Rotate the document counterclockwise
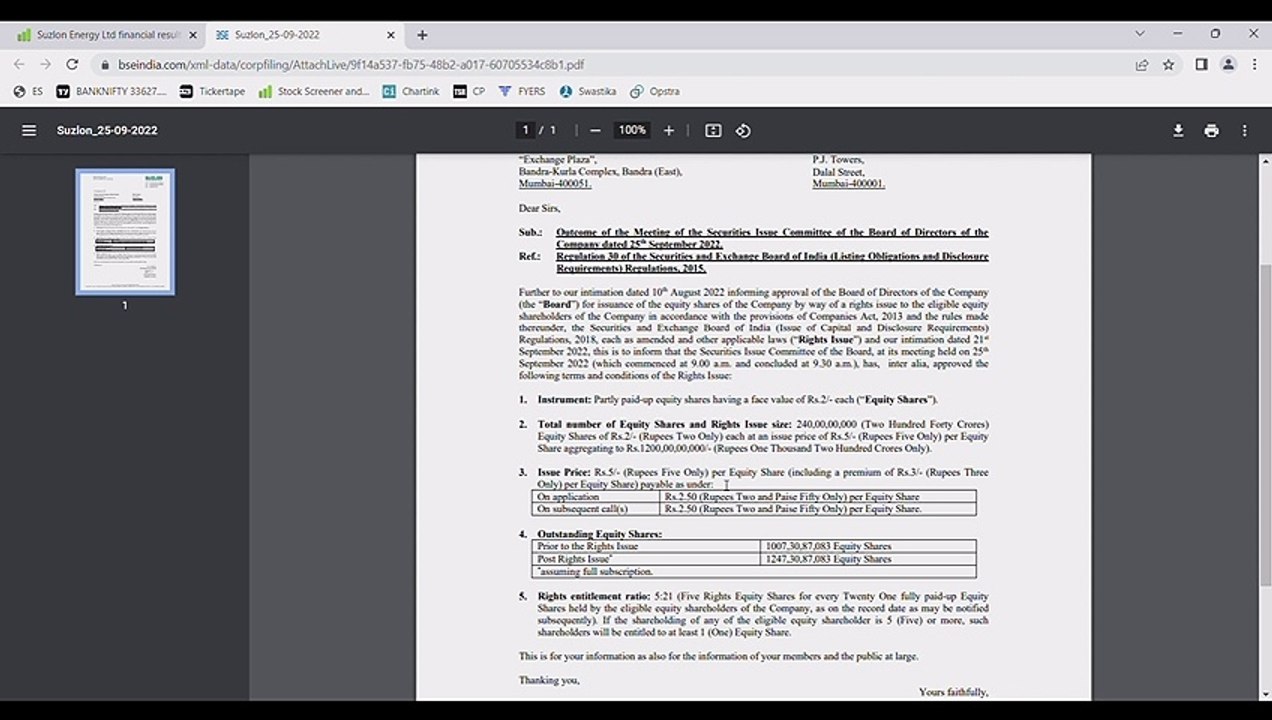The image size is (1272, 720). tap(743, 130)
